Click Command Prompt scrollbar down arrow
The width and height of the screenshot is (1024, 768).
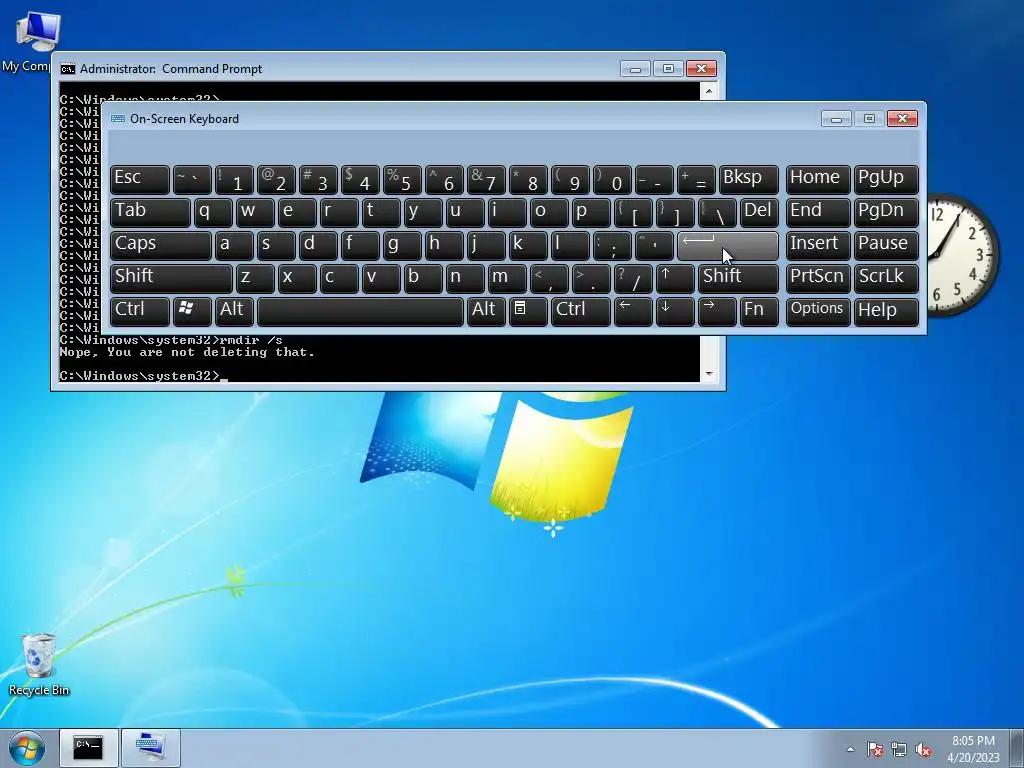point(709,374)
